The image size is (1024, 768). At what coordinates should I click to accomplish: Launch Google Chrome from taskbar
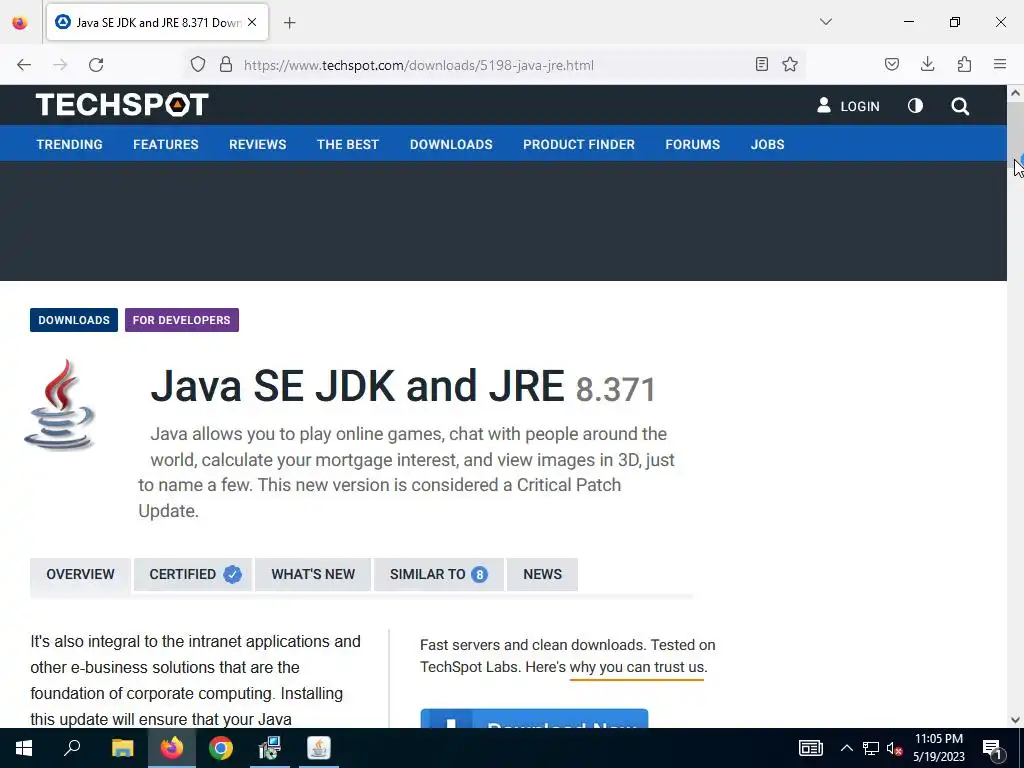coord(221,748)
